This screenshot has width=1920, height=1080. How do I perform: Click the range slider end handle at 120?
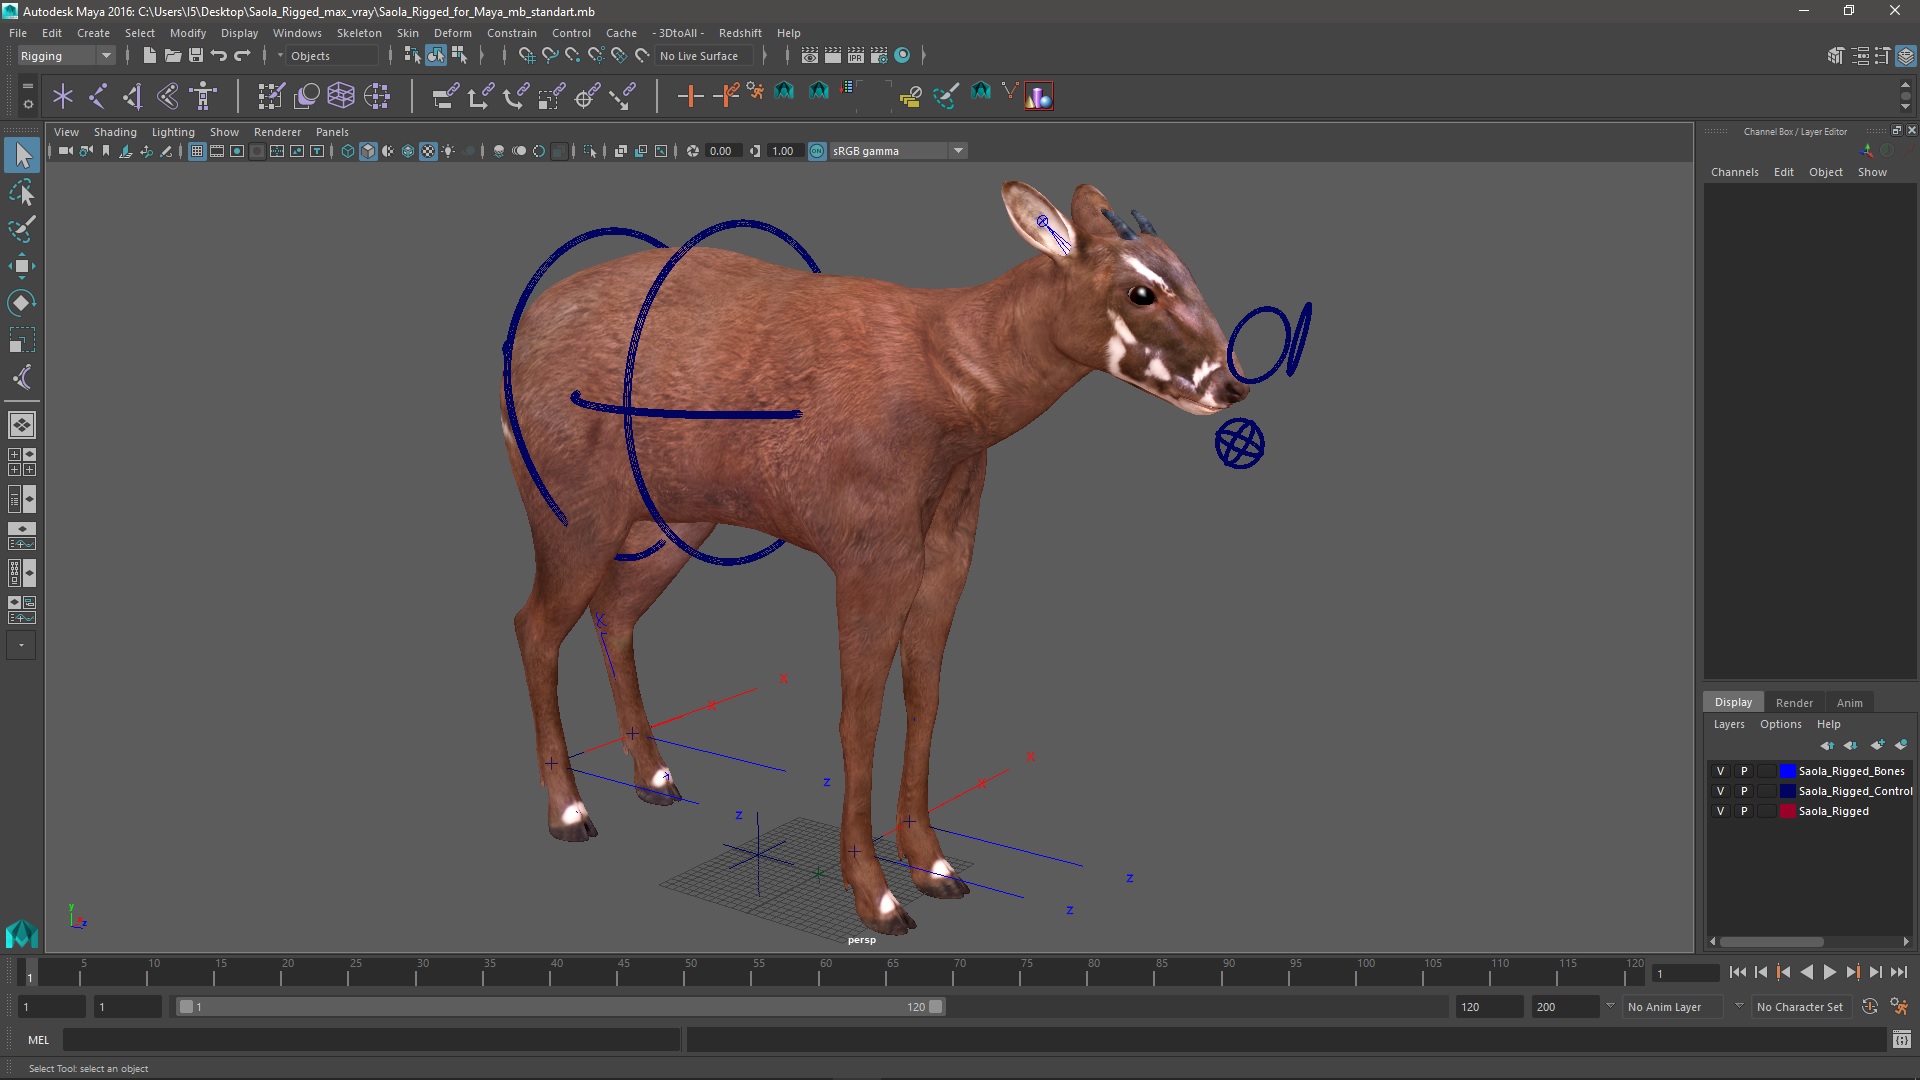click(x=936, y=1007)
